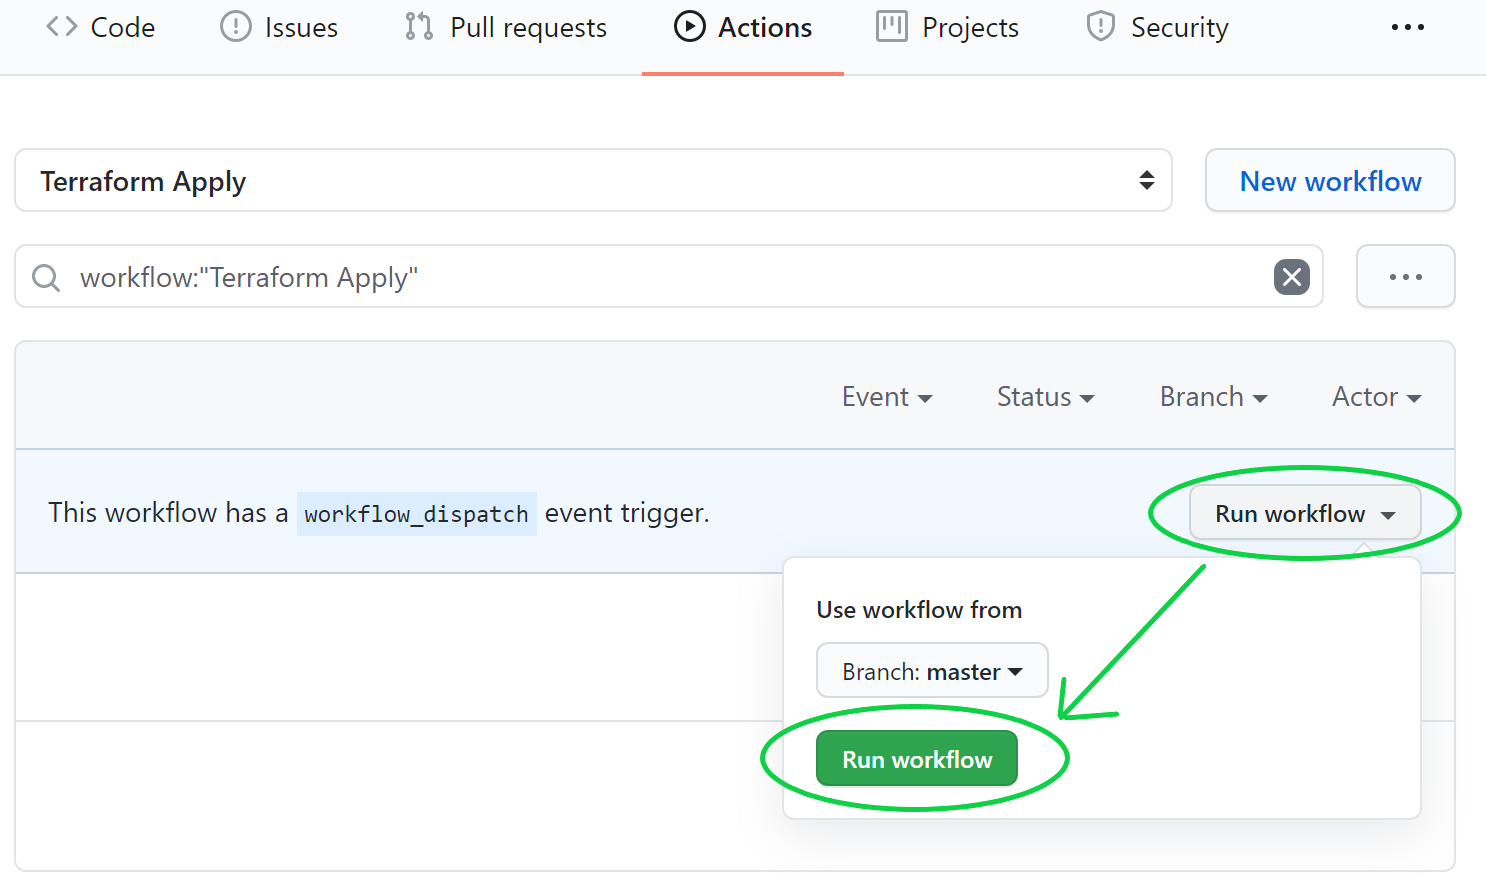Click the New workflow button

point(1330,181)
